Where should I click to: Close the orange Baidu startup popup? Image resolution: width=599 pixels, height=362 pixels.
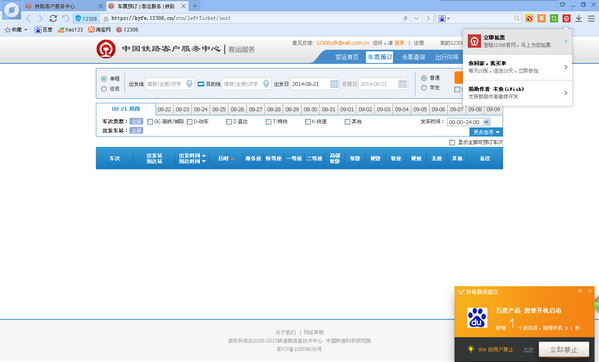pyautogui.click(x=589, y=291)
